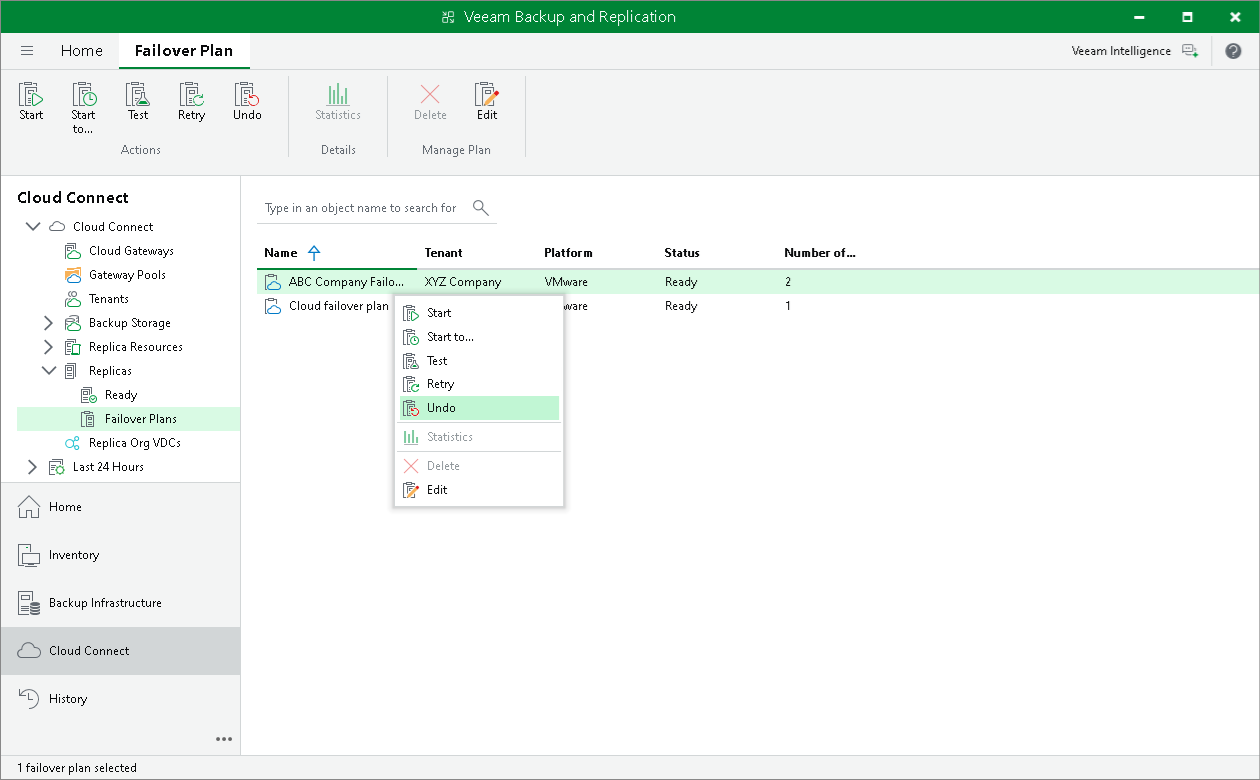The image size is (1260, 780).
Task: Select Last 24 Hours in the tree
Action: [x=108, y=467]
